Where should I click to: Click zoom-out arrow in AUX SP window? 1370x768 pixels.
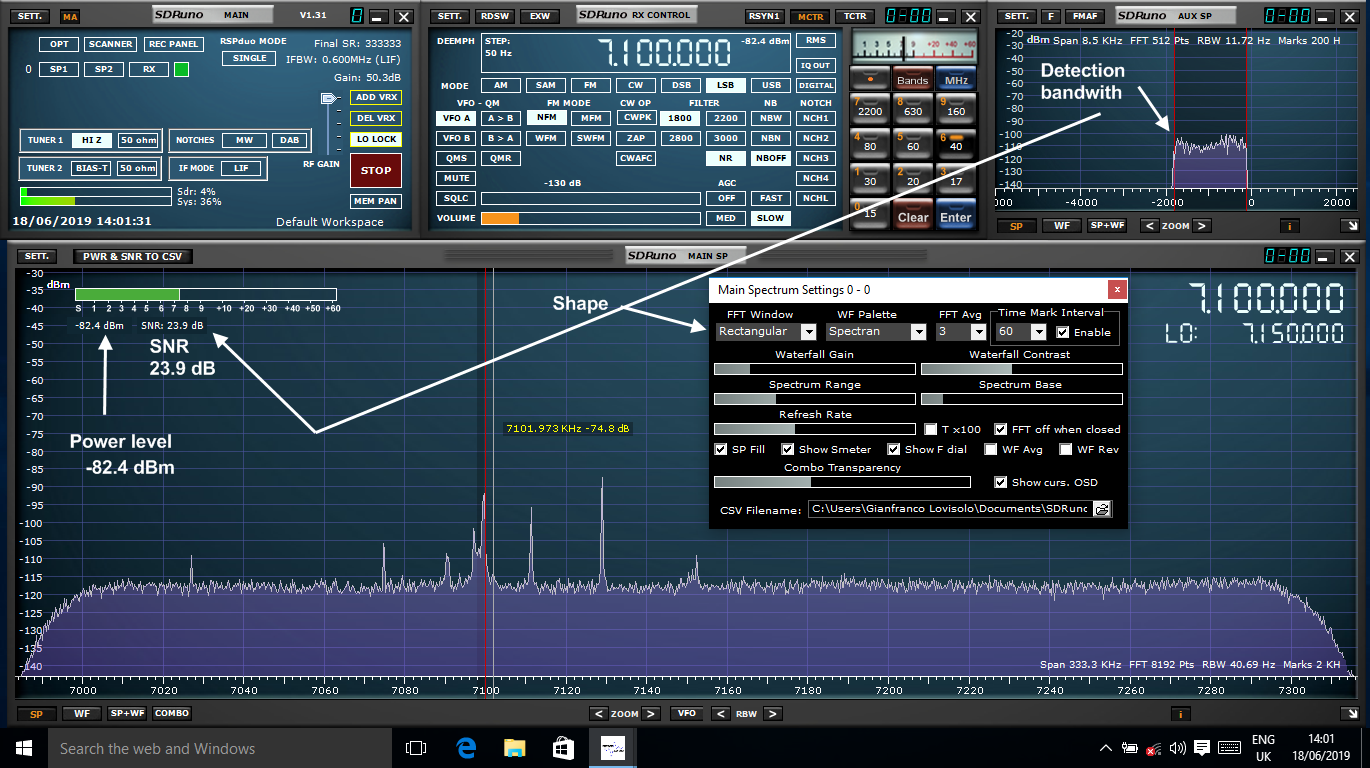pyautogui.click(x=1149, y=226)
